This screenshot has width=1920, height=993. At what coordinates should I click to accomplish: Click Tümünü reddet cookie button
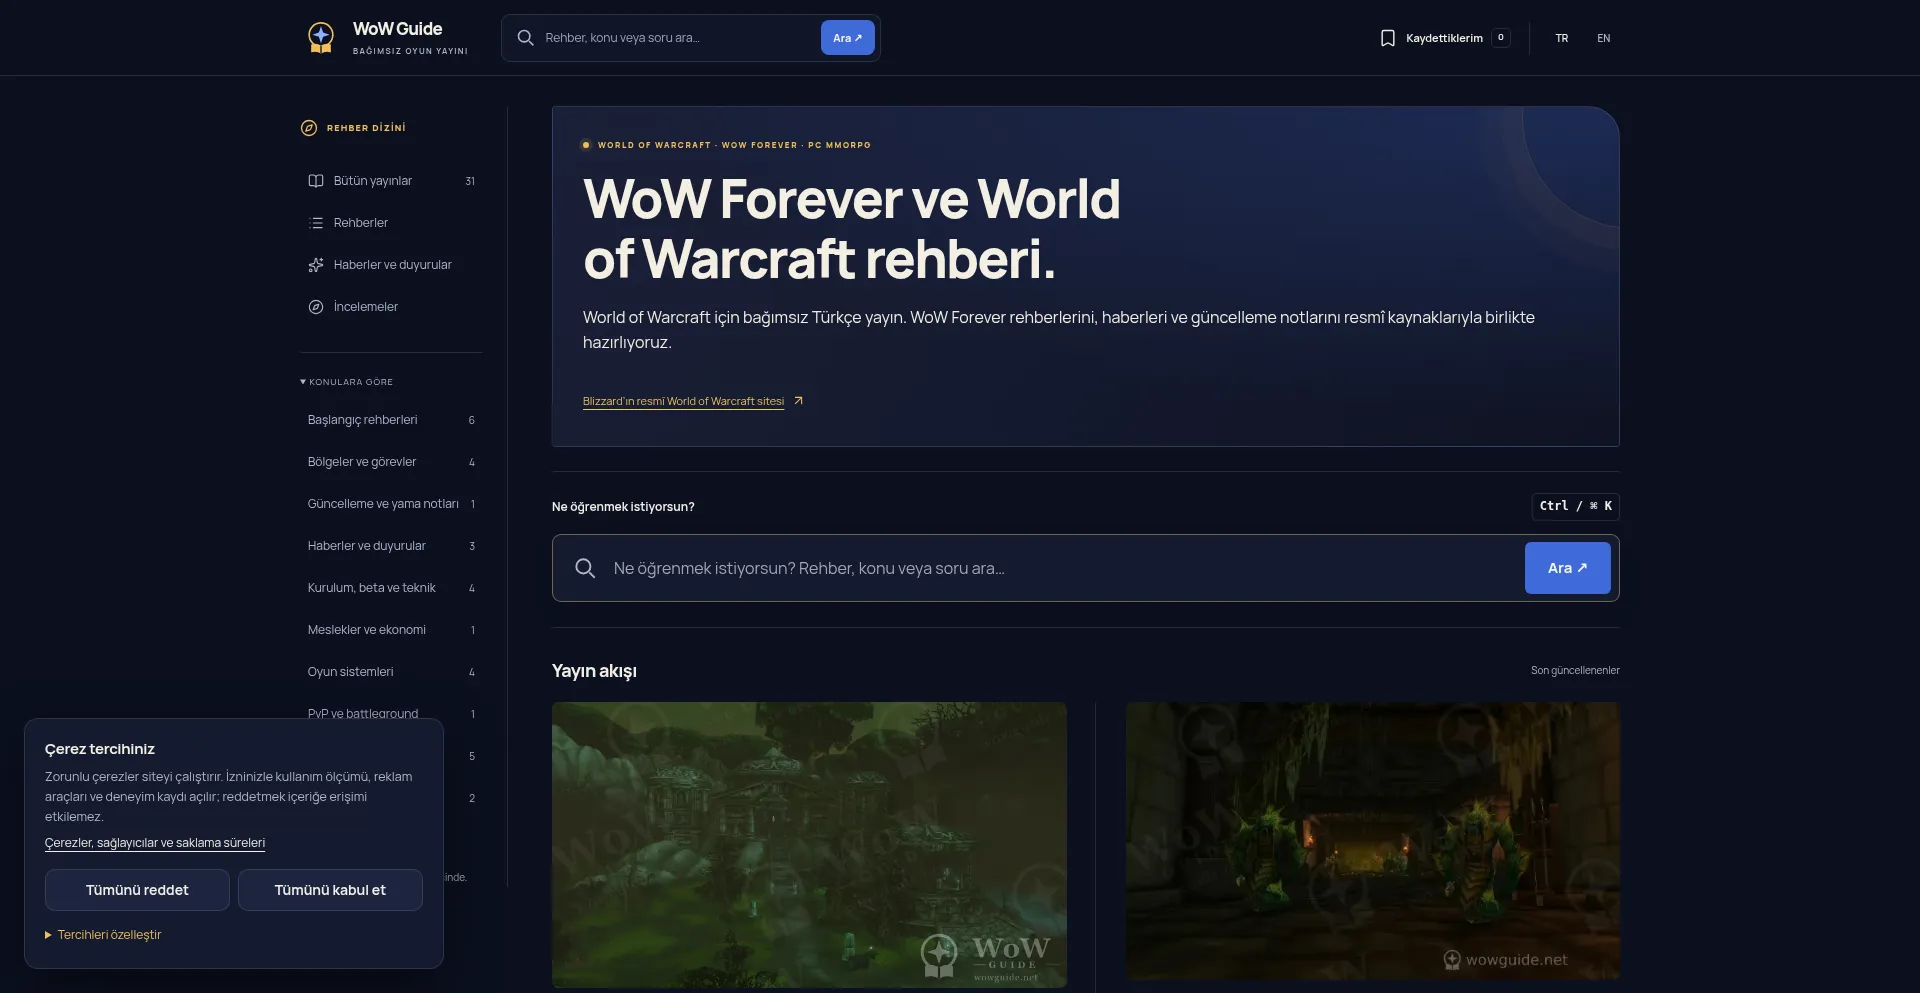[137, 890]
